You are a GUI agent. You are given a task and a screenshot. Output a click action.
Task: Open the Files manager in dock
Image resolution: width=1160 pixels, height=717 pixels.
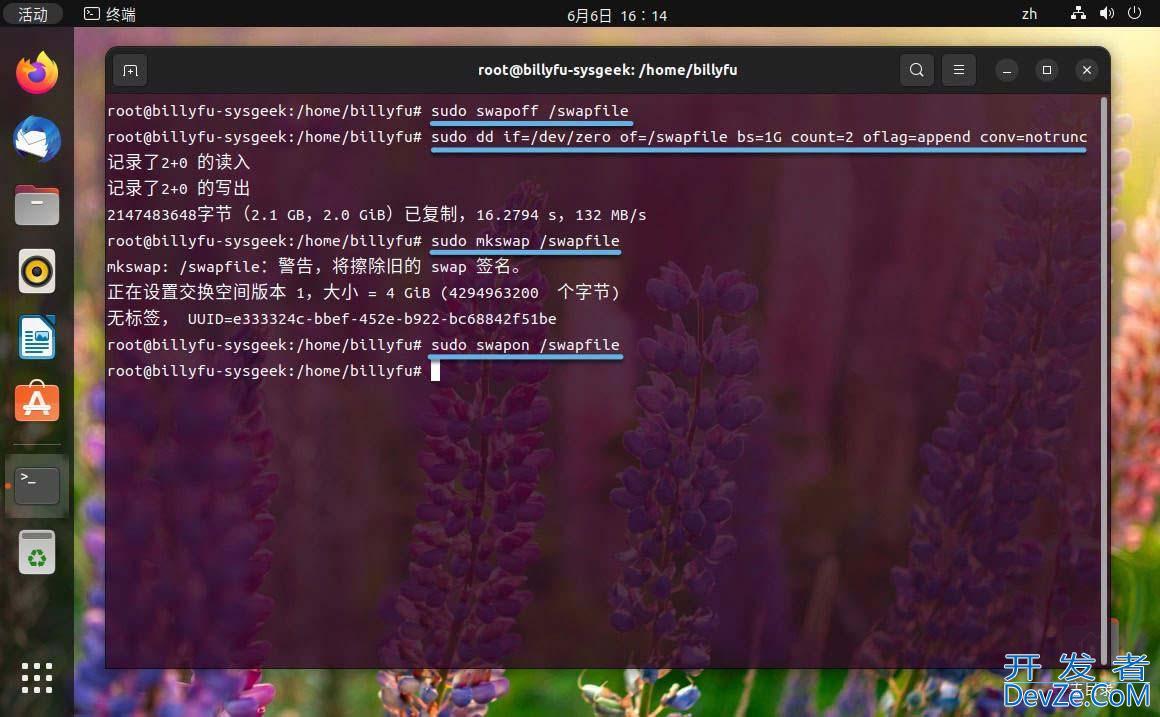[37, 205]
